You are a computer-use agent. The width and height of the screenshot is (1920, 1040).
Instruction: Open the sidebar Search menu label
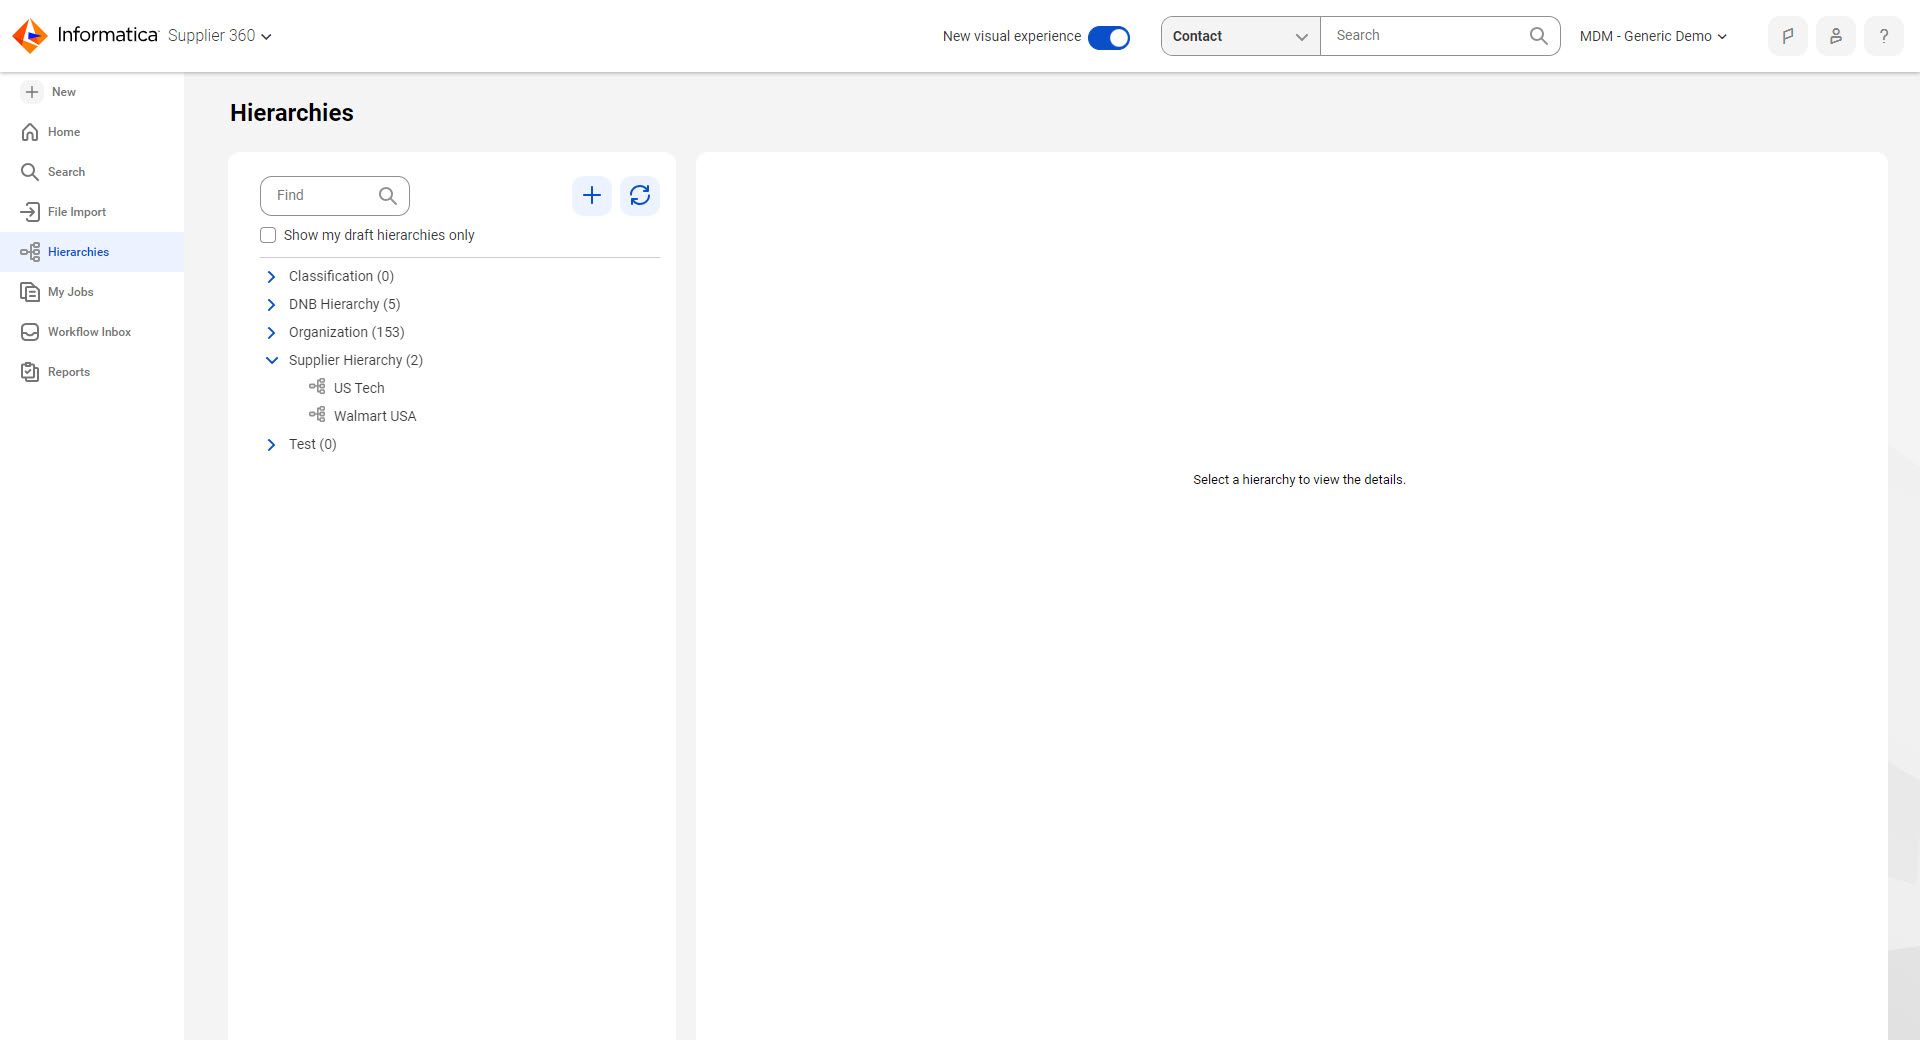(x=67, y=172)
